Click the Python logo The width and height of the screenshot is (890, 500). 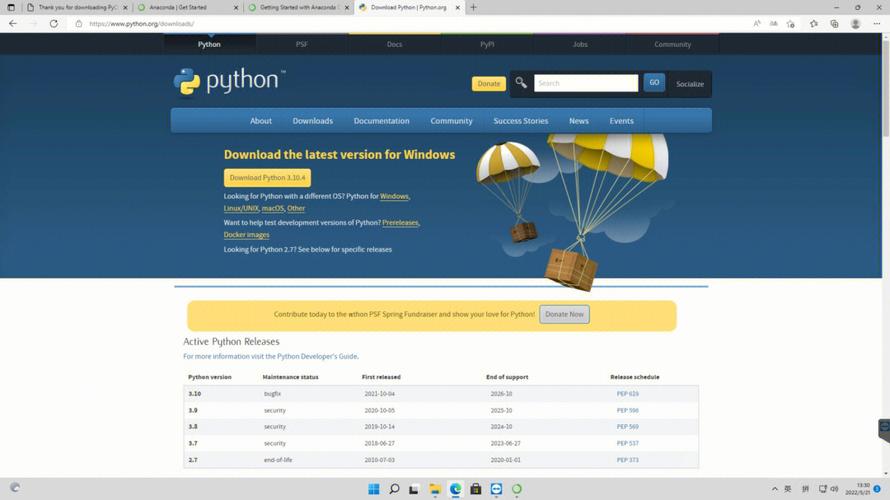click(x=229, y=81)
